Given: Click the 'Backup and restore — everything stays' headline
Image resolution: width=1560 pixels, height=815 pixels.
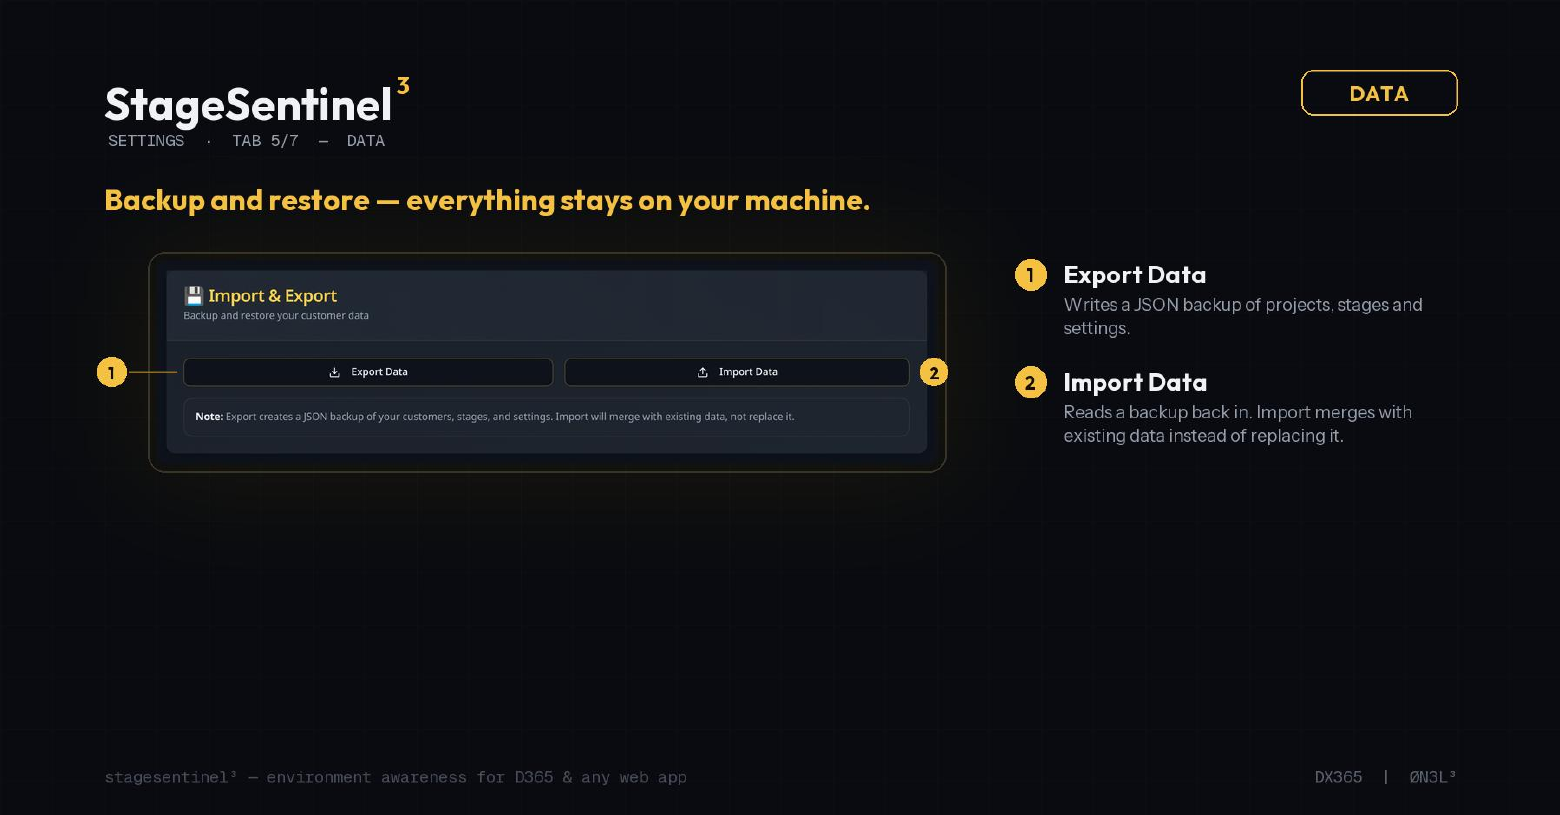Looking at the screenshot, I should coord(487,200).
